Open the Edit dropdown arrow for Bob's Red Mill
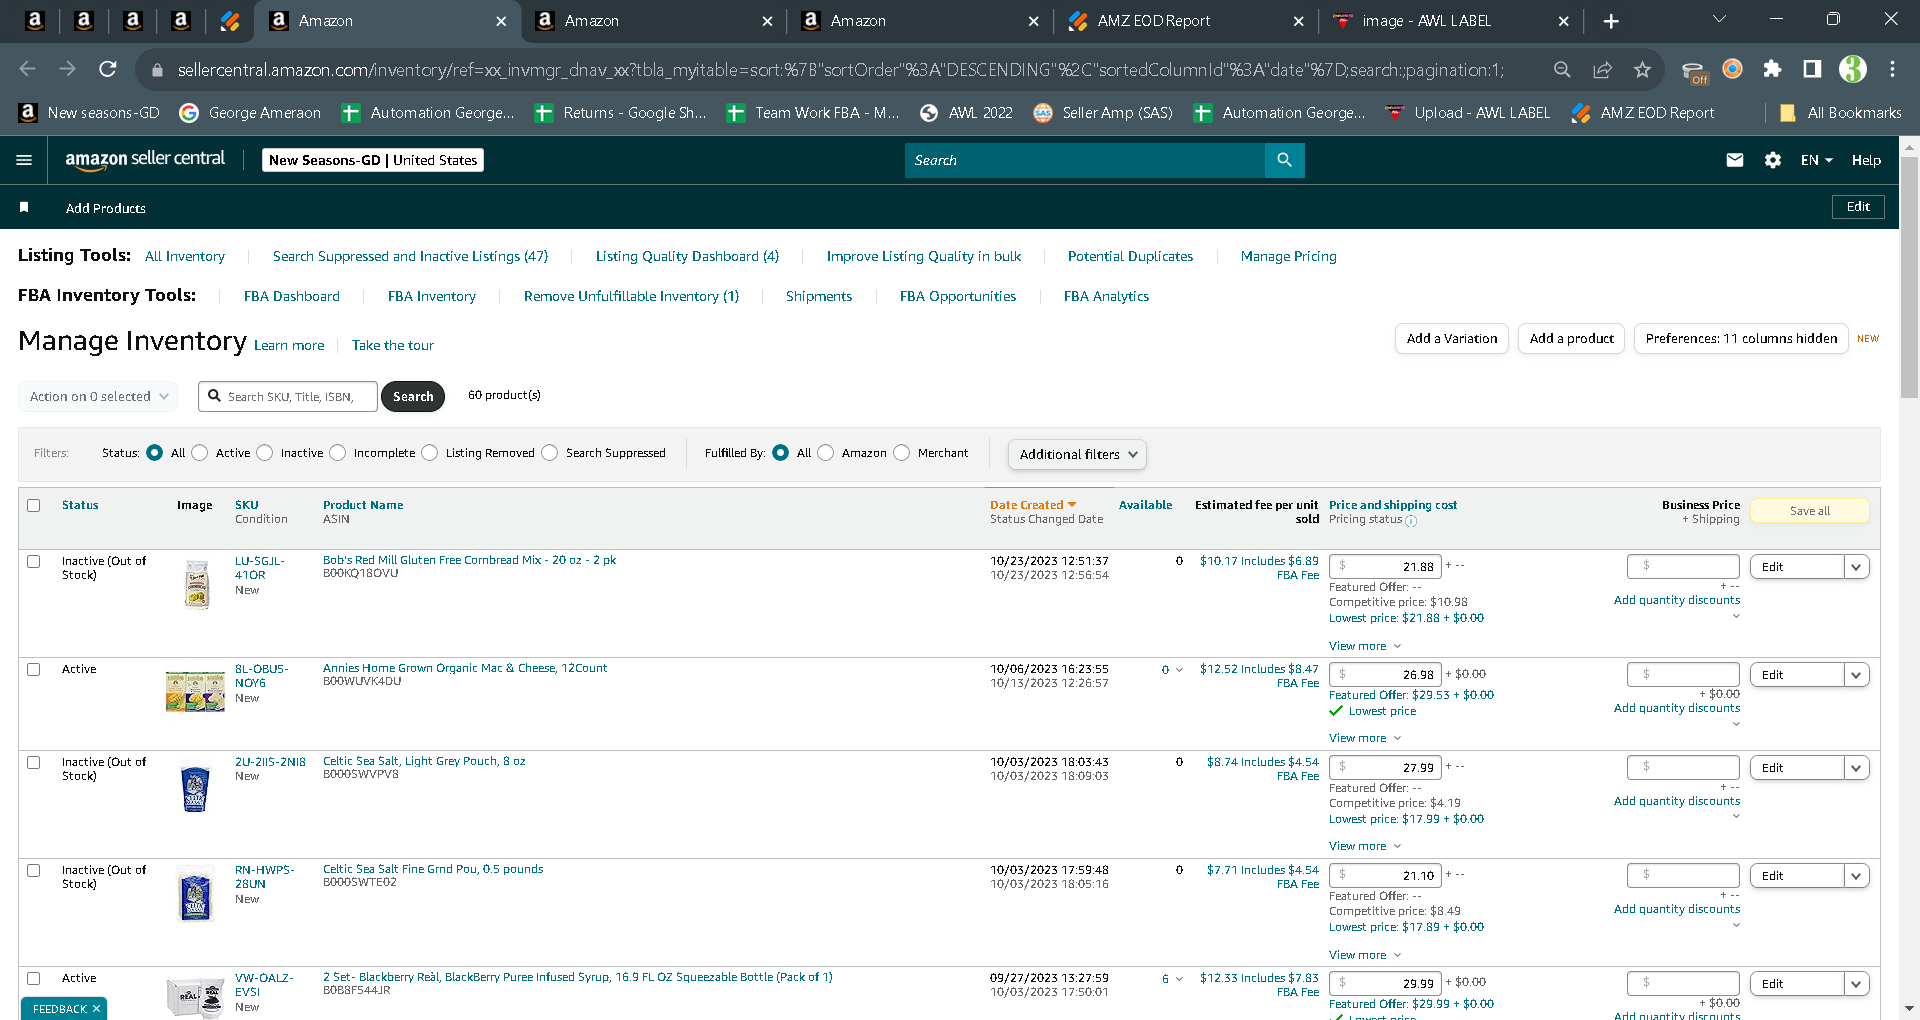The width and height of the screenshot is (1920, 1020). coord(1856,567)
